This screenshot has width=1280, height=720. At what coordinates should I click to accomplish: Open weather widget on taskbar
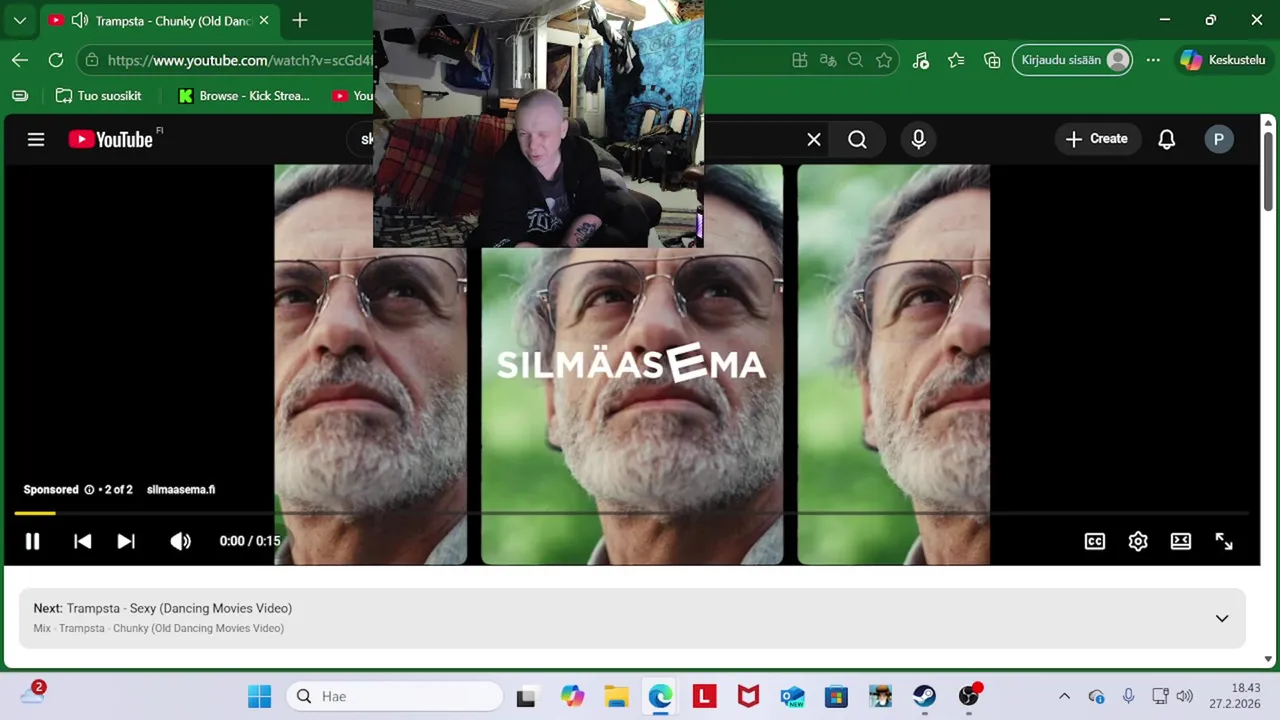(x=32, y=694)
